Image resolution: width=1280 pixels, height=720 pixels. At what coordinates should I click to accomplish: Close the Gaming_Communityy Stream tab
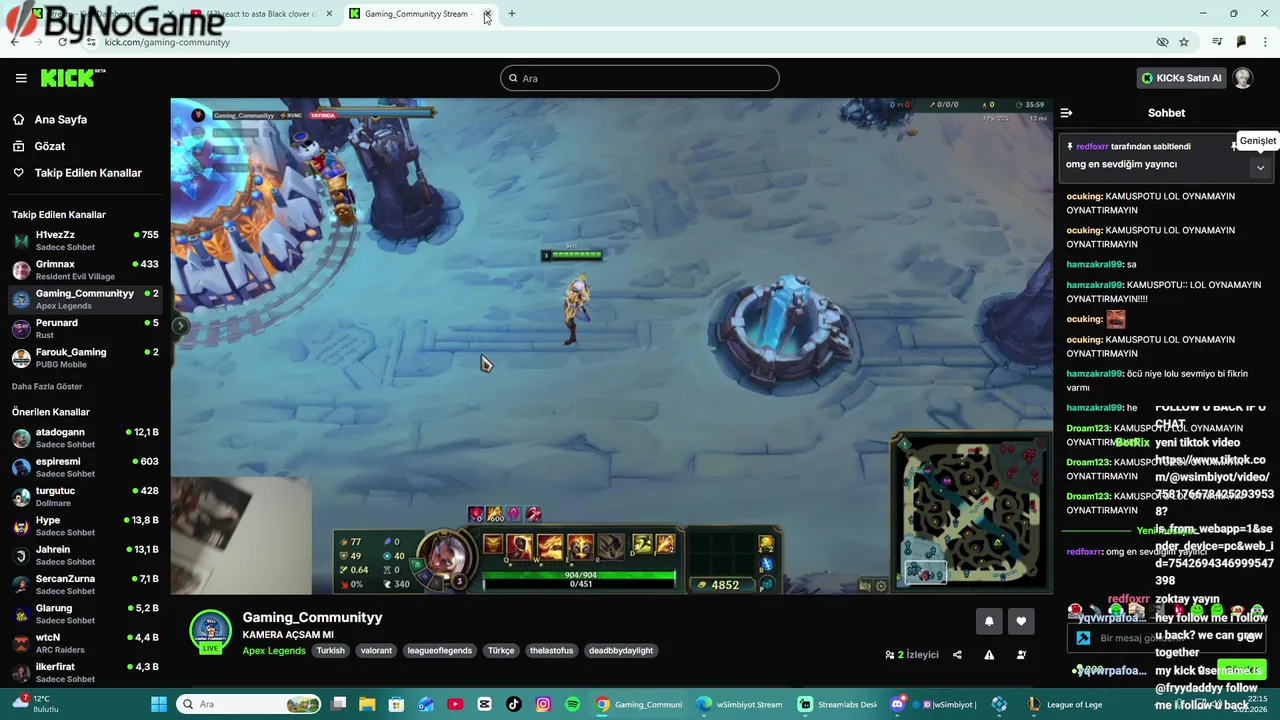(487, 14)
